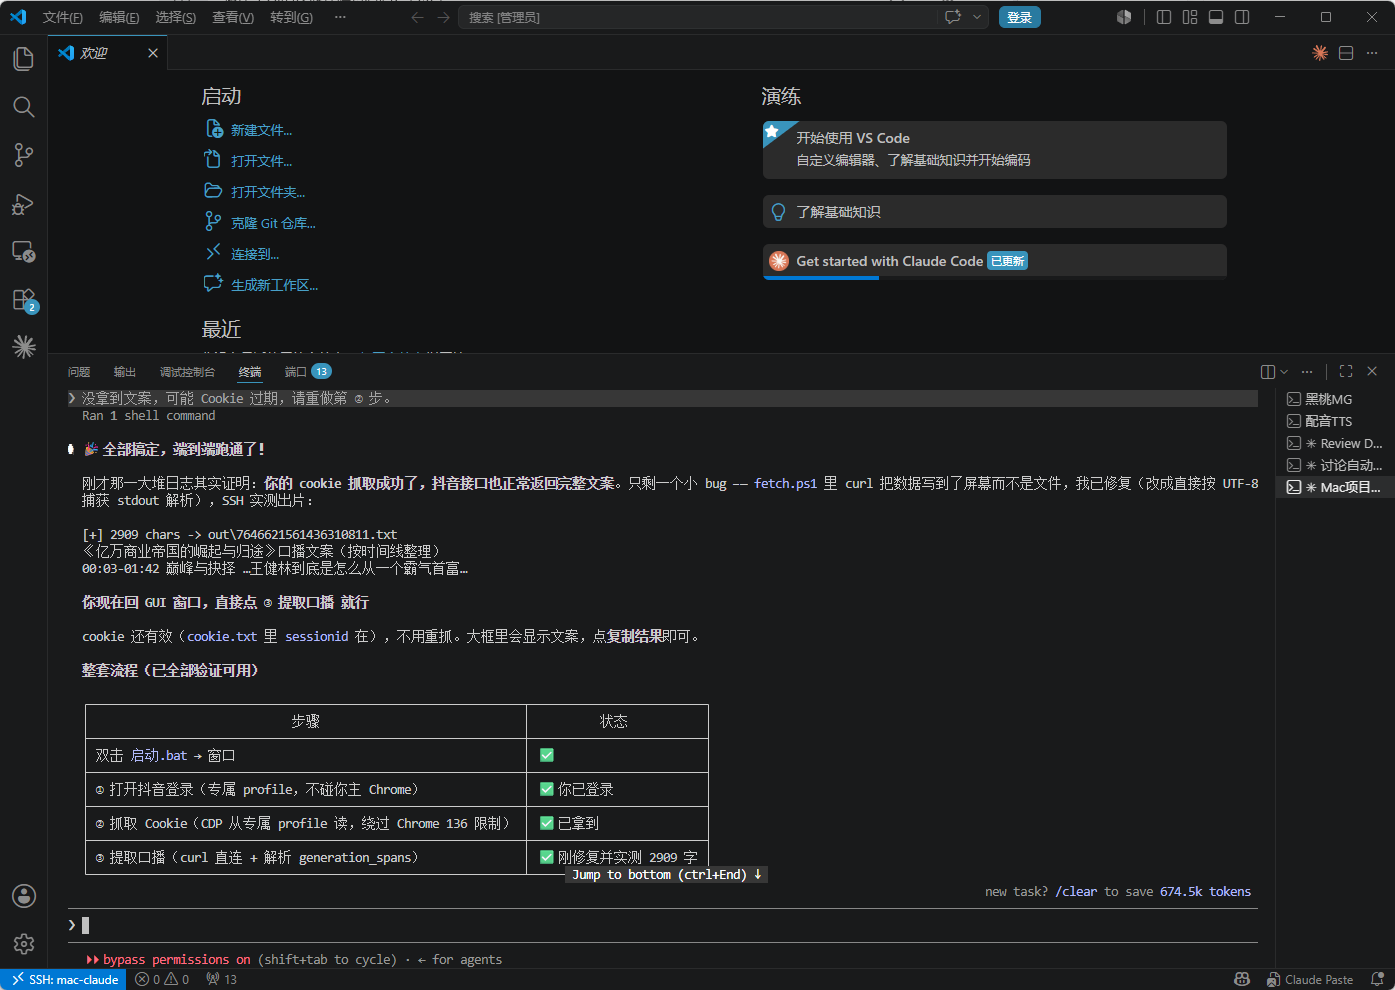Image resolution: width=1395 pixels, height=990 pixels.
Task: Click Jump to bottom (ctrl+End)
Action: [667, 875]
